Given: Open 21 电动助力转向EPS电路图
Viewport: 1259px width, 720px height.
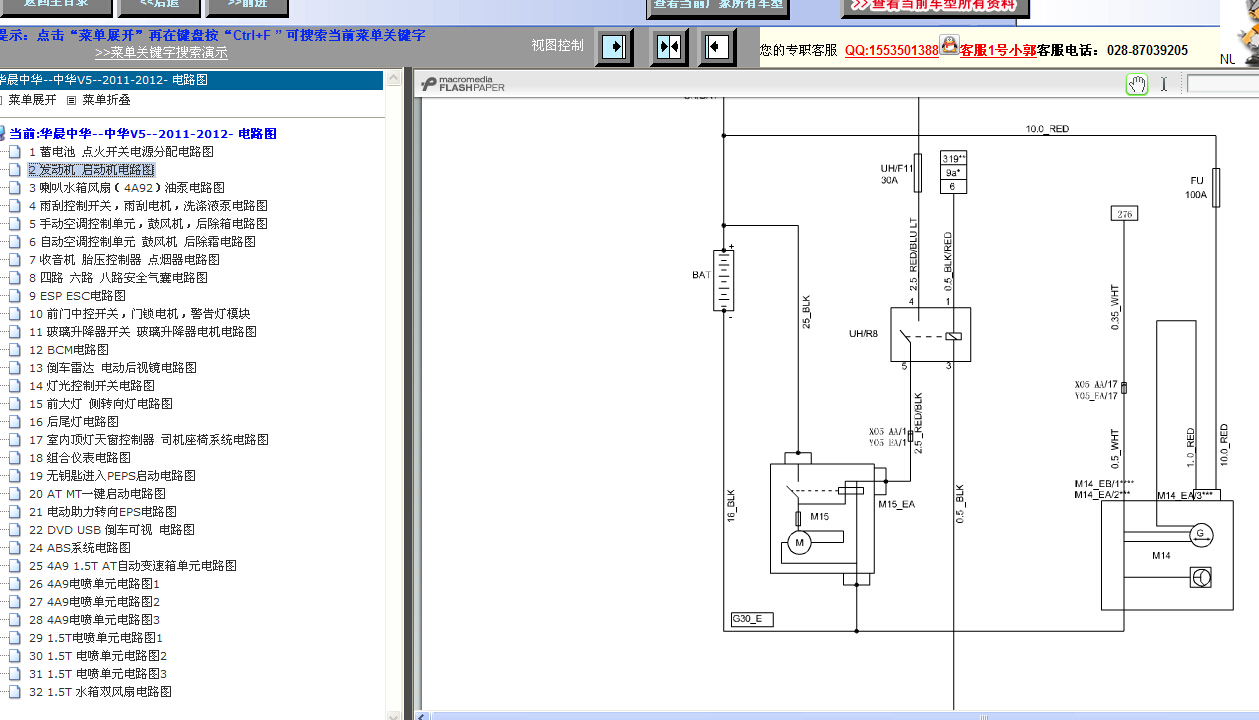Looking at the screenshot, I should [102, 512].
